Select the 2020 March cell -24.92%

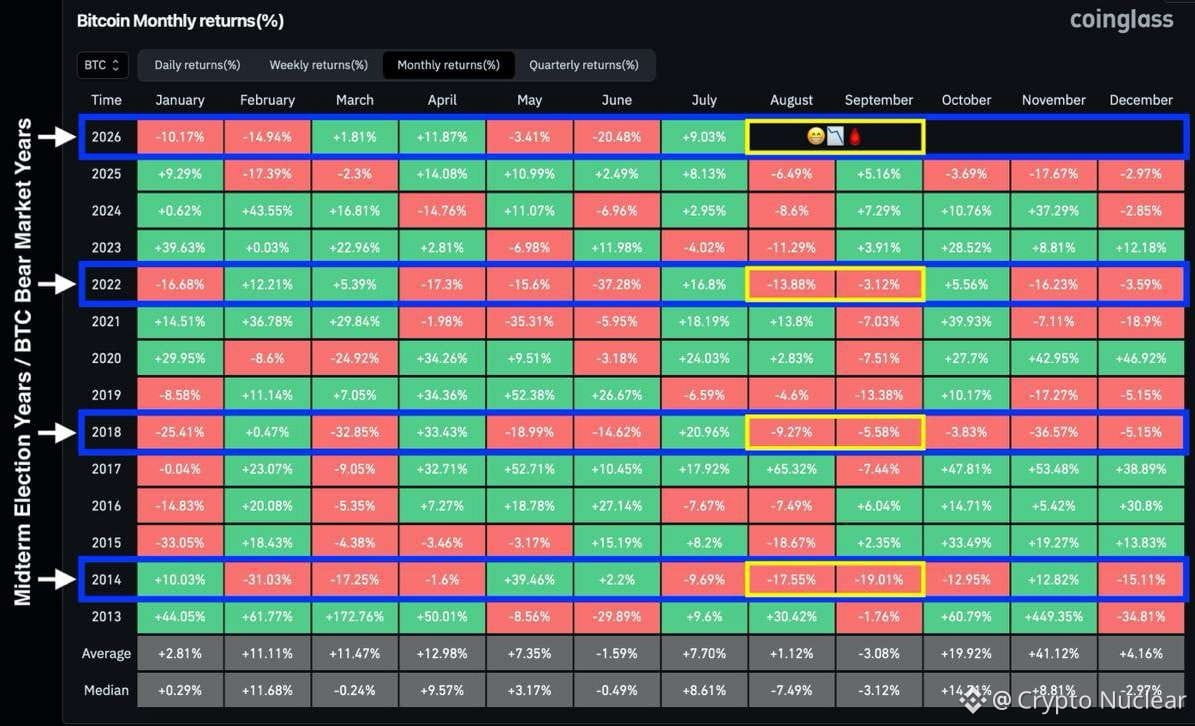click(355, 358)
